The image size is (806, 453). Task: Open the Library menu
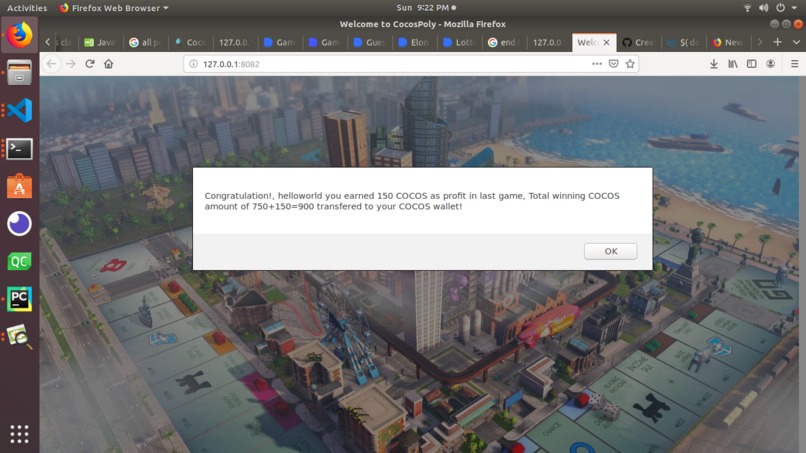tap(732, 64)
